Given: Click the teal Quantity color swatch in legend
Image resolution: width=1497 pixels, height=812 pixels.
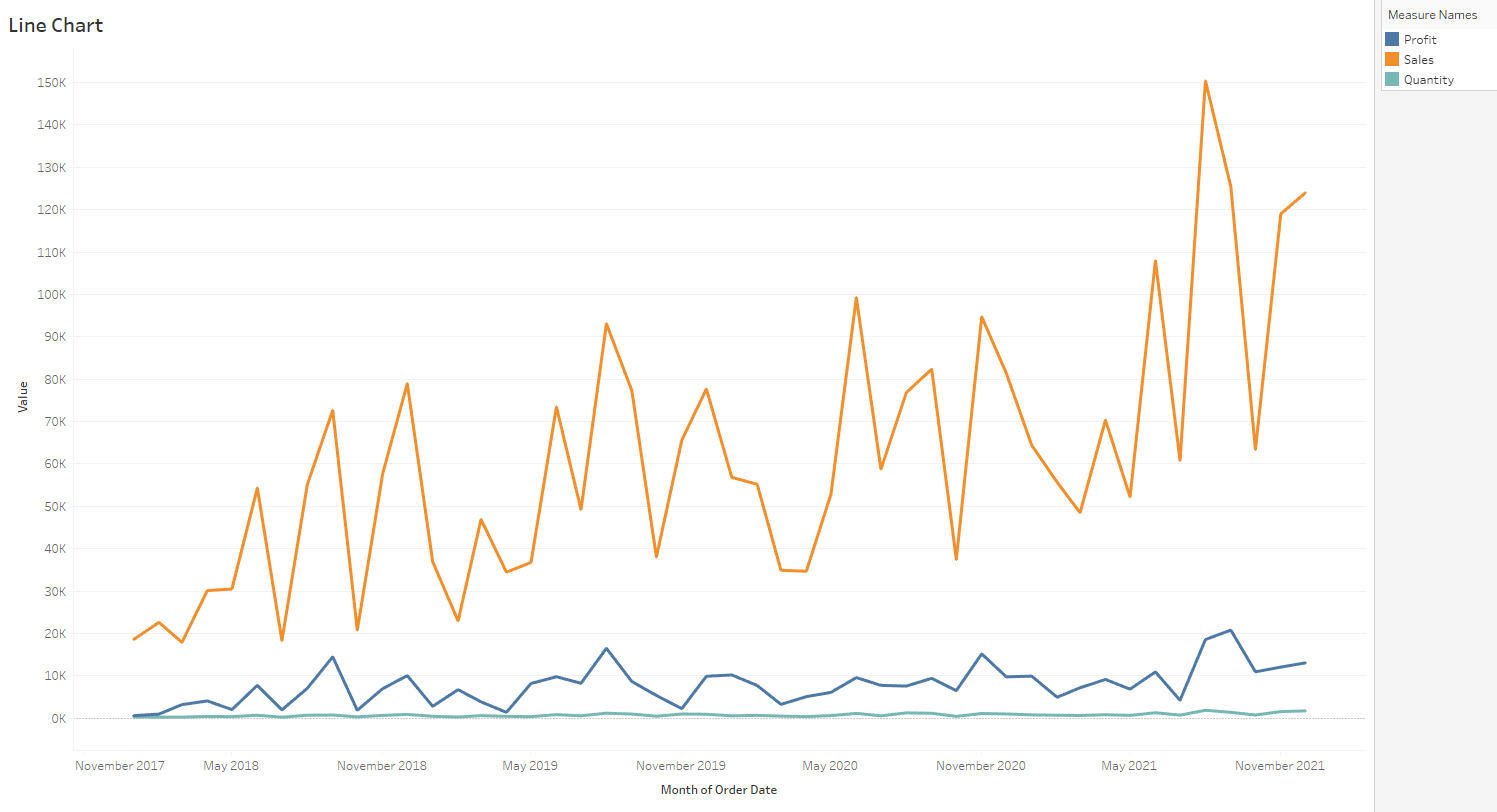Looking at the screenshot, I should tap(1391, 80).
